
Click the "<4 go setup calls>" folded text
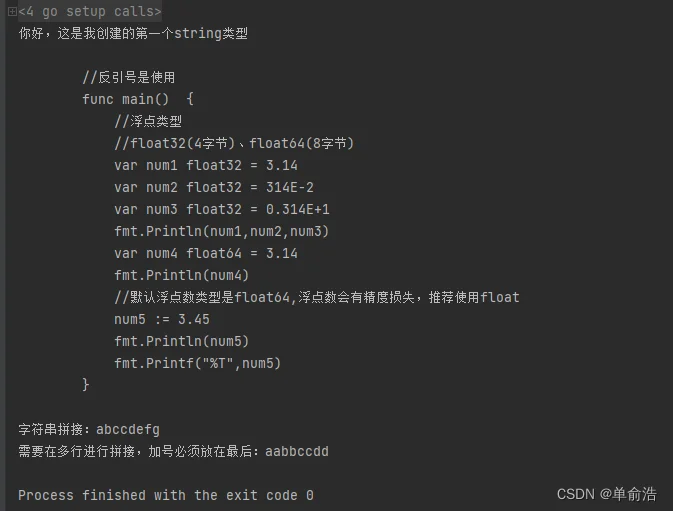89,11
